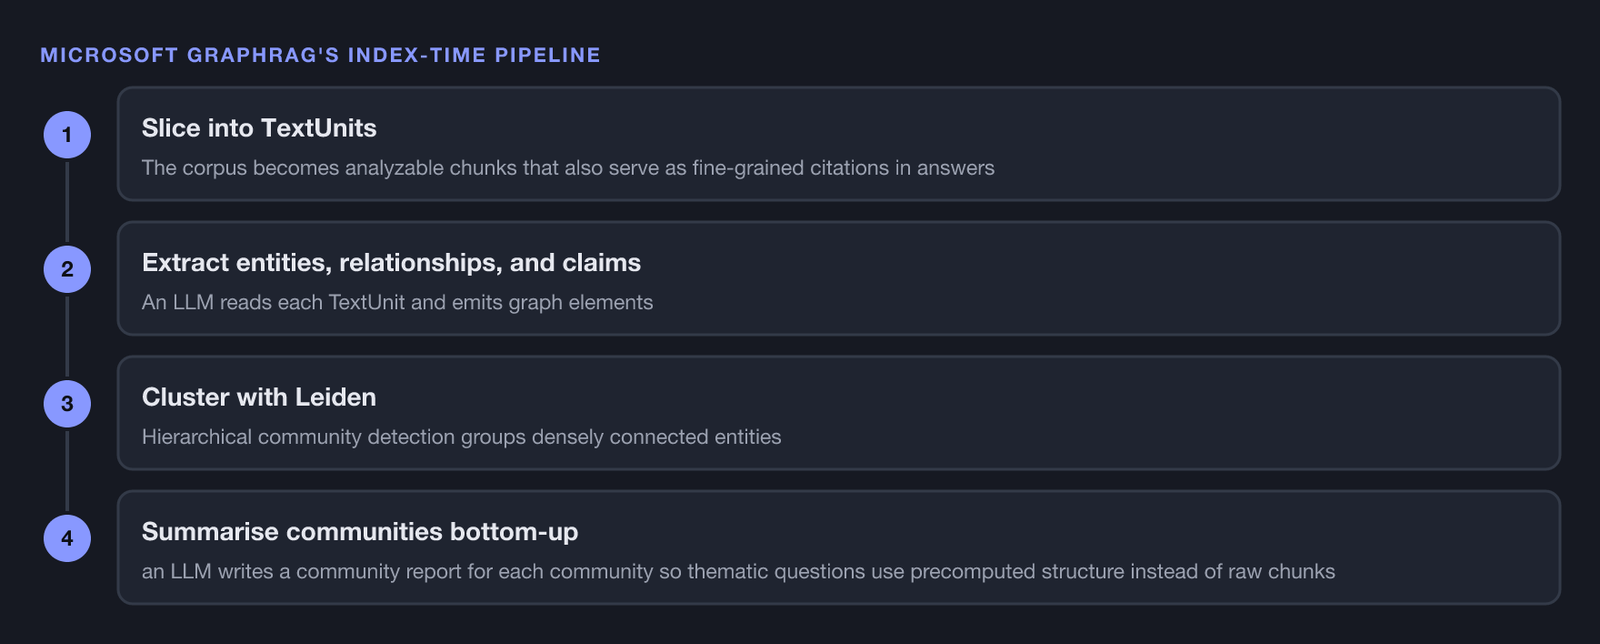
Task: Select the community report description text
Action: click(x=738, y=571)
